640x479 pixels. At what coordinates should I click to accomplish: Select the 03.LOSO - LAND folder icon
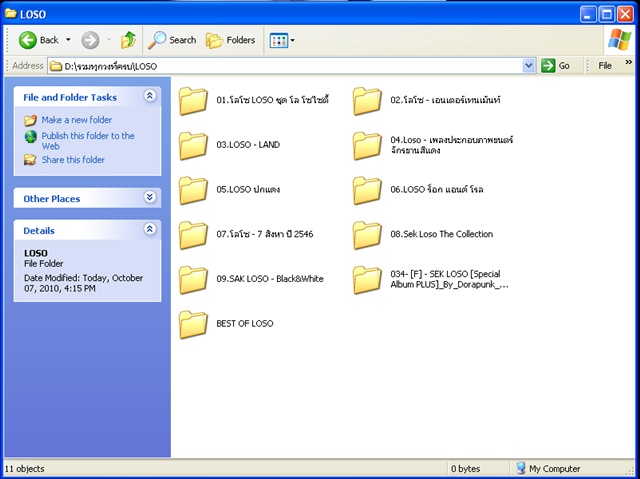193,146
